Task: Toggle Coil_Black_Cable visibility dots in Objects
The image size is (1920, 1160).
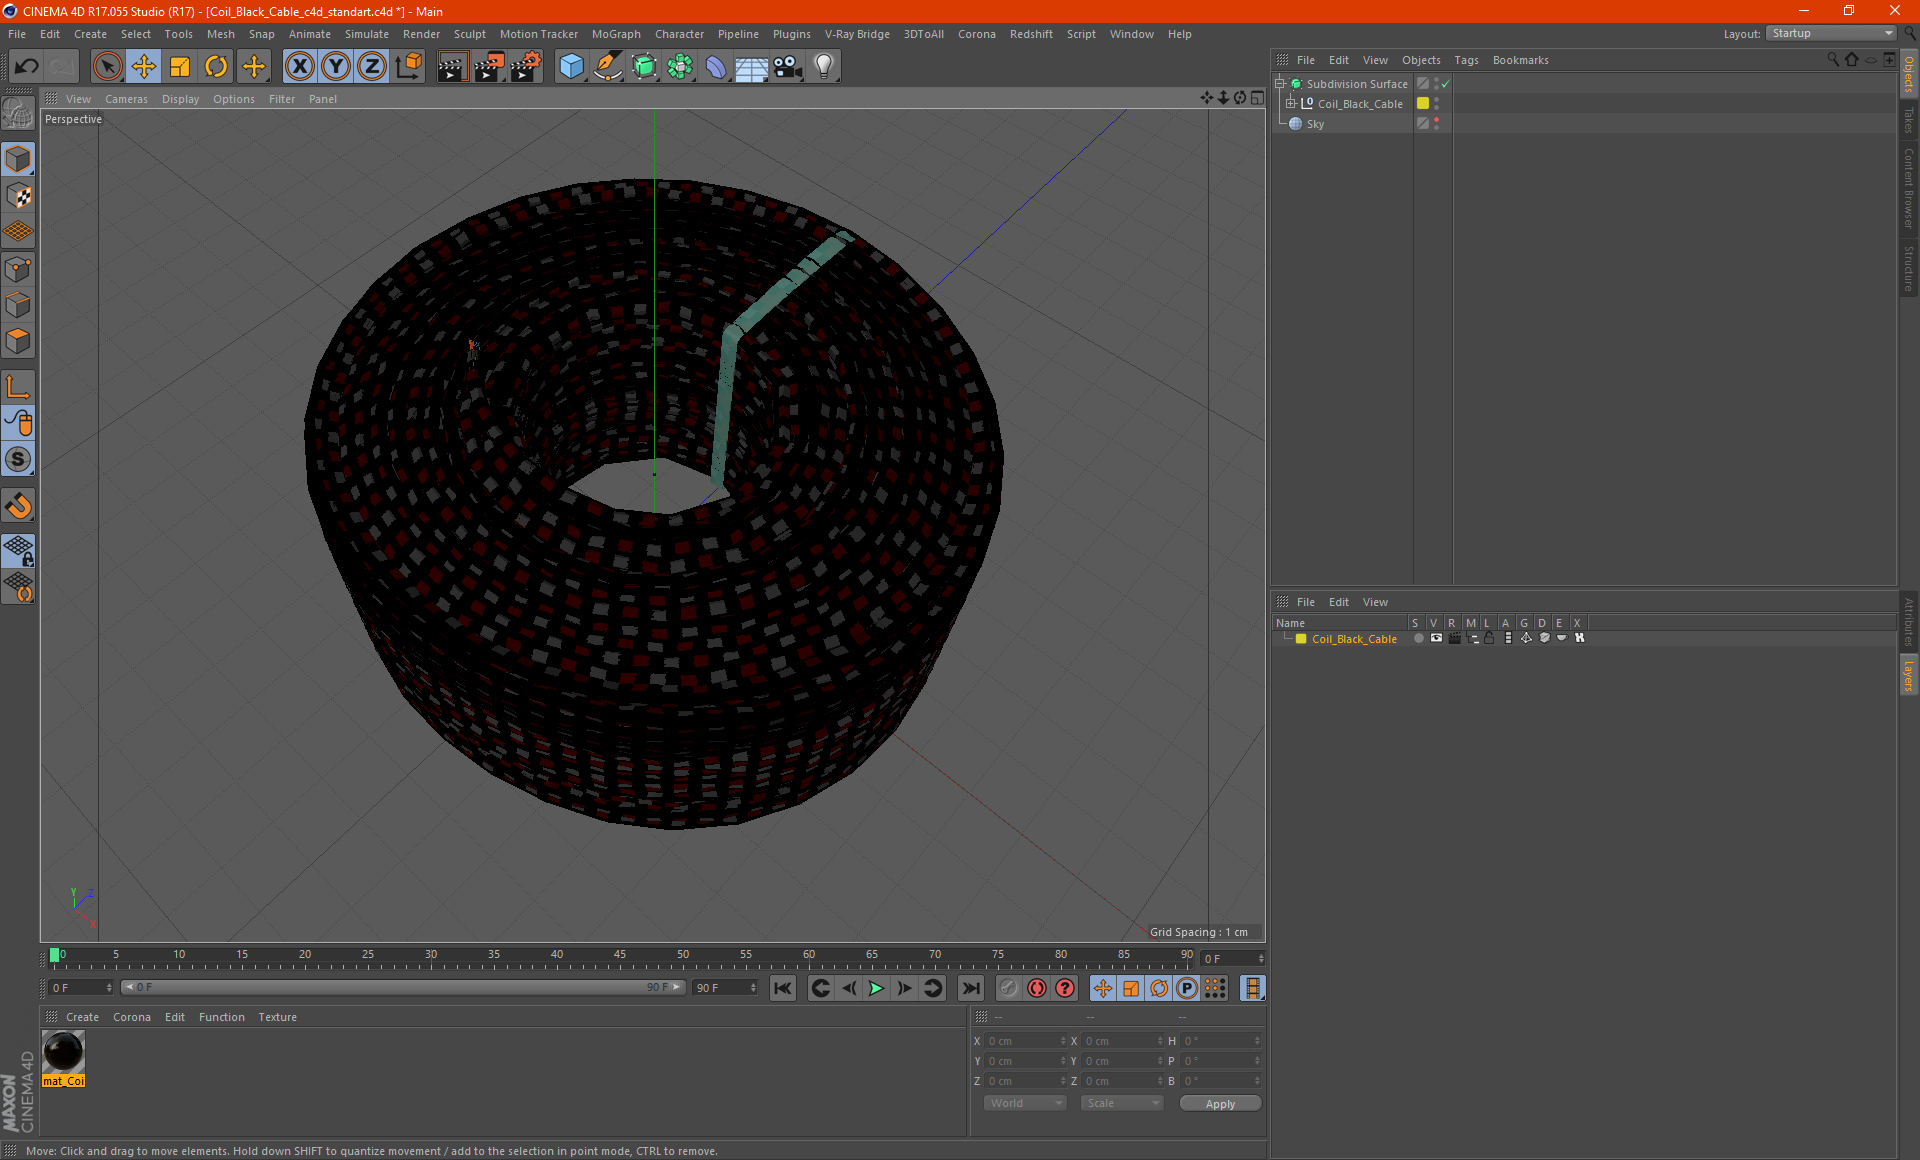Action: (x=1436, y=104)
